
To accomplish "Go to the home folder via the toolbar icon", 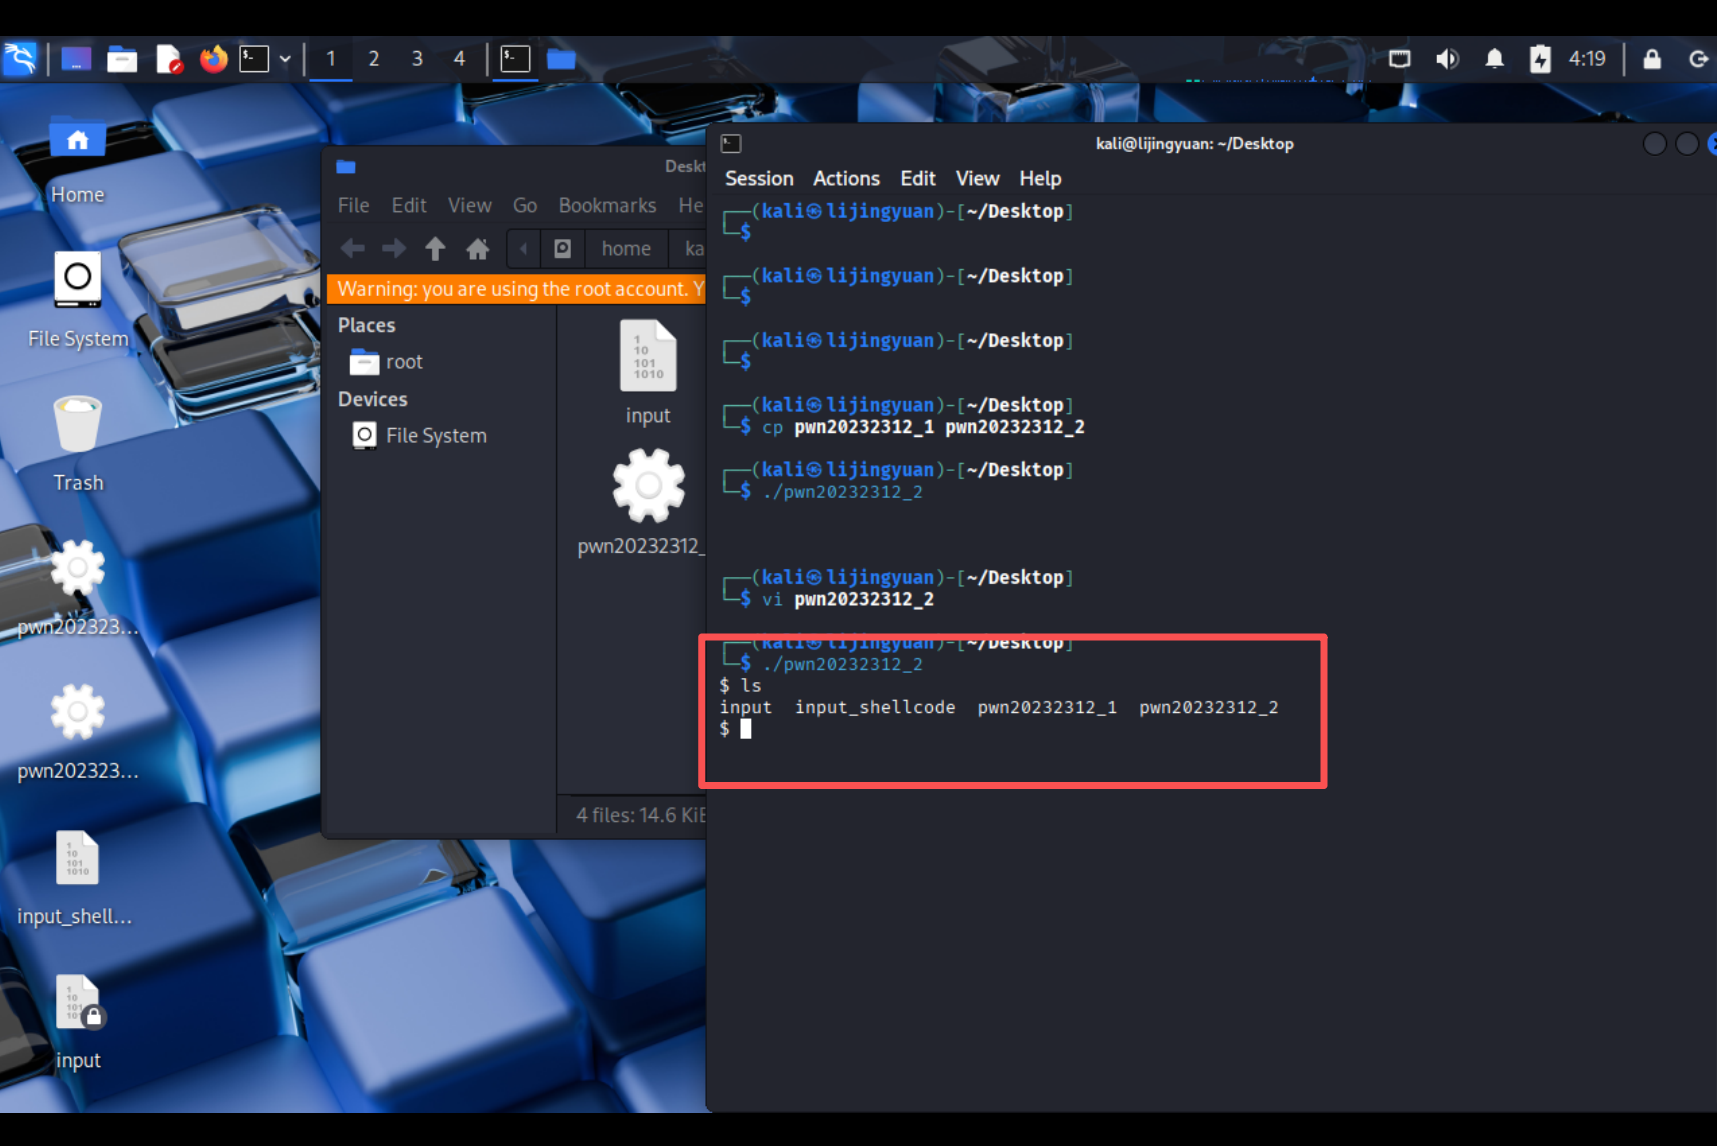I will coord(478,248).
